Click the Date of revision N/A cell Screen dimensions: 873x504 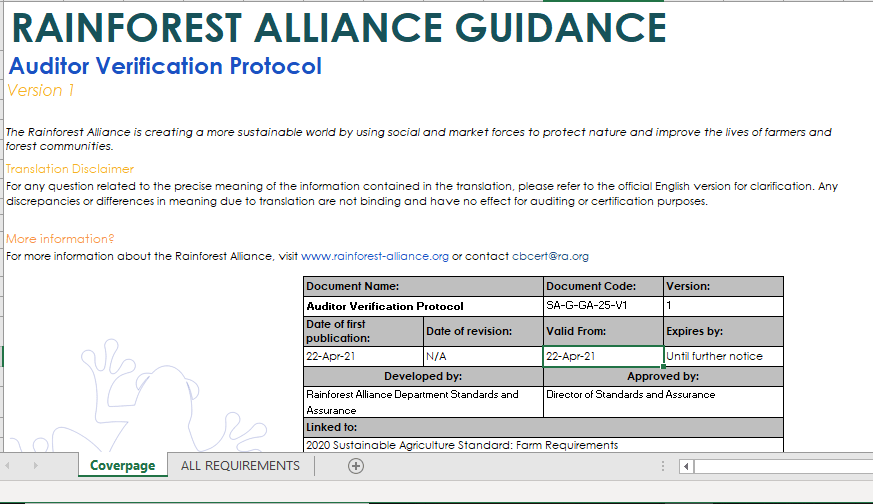(483, 356)
